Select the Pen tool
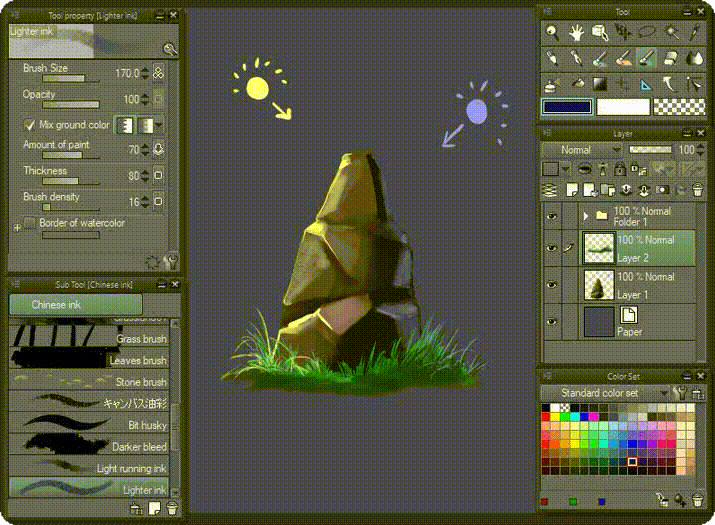This screenshot has height=525, width=715. click(x=552, y=58)
